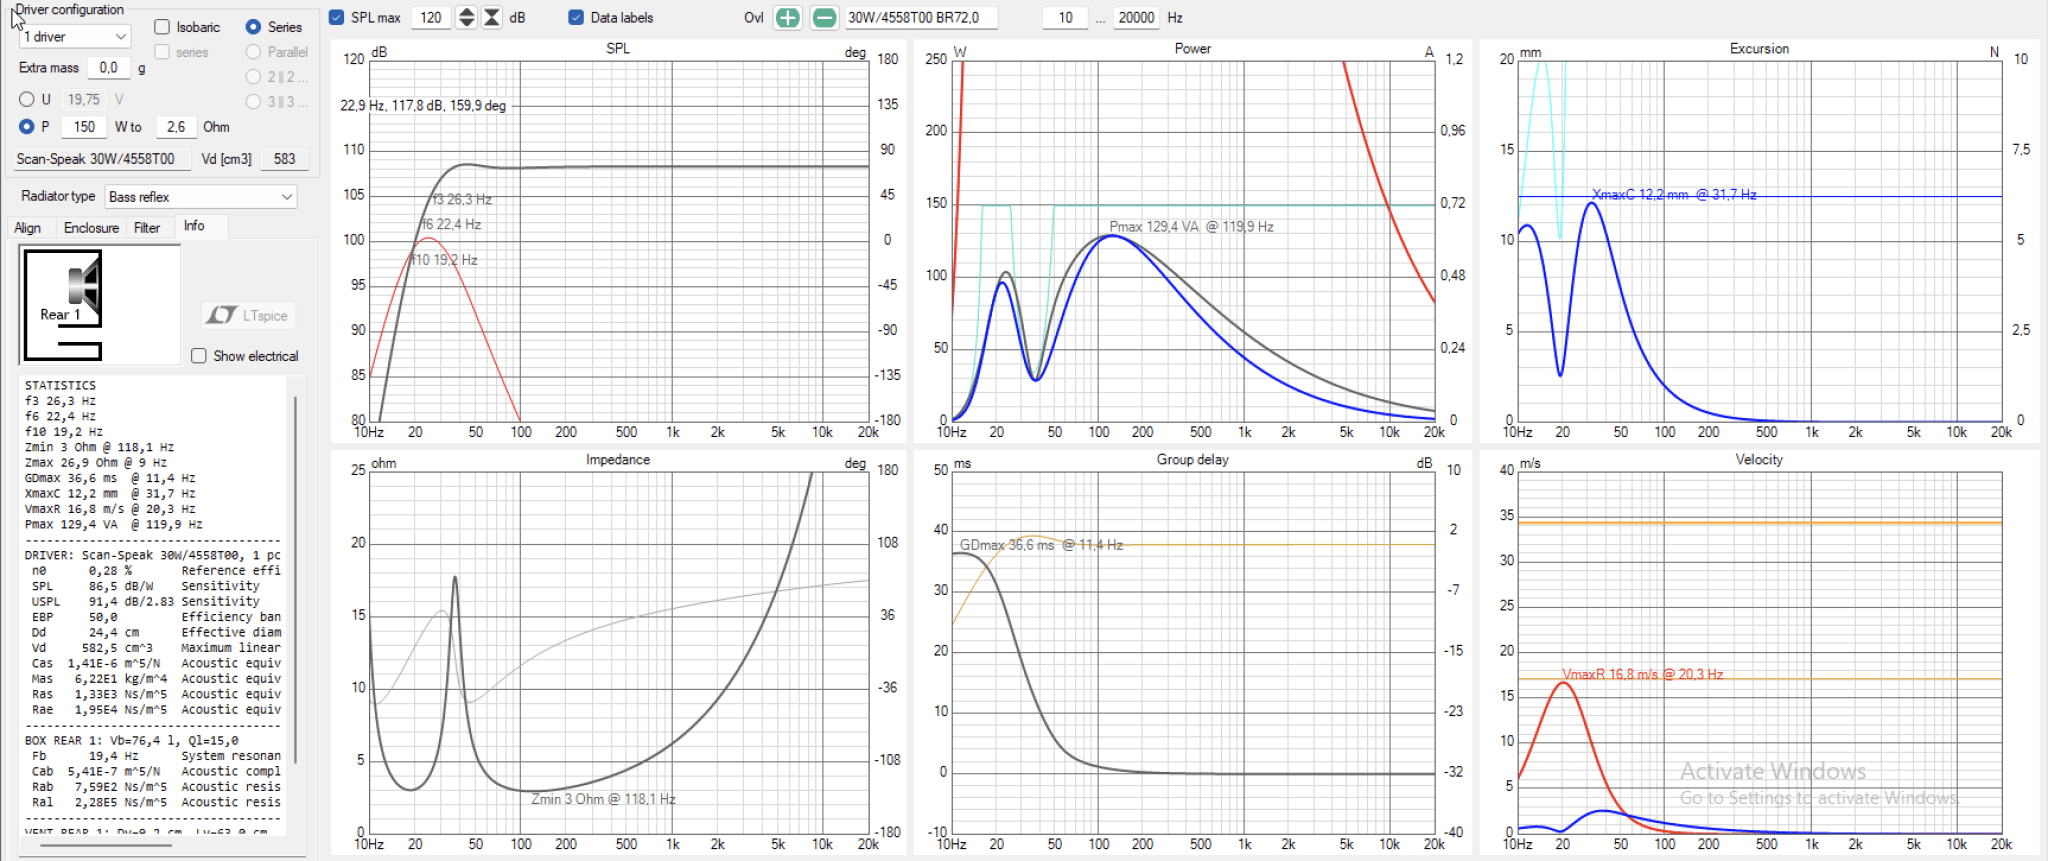Click the Velocity graph title

[1759, 459]
